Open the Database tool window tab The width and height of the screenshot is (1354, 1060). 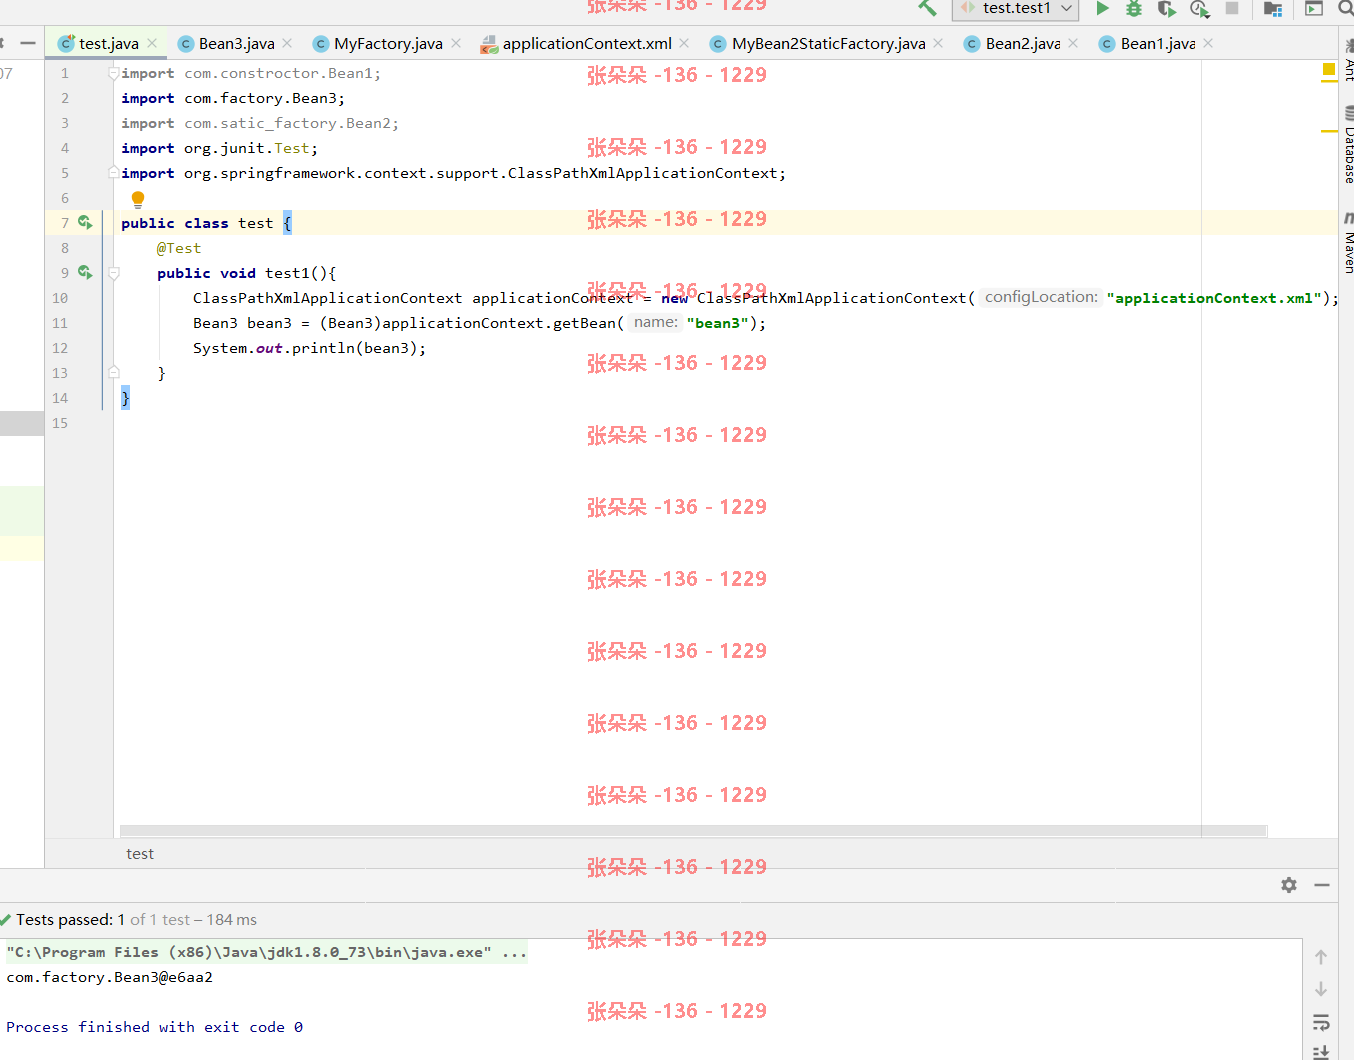tap(1347, 147)
